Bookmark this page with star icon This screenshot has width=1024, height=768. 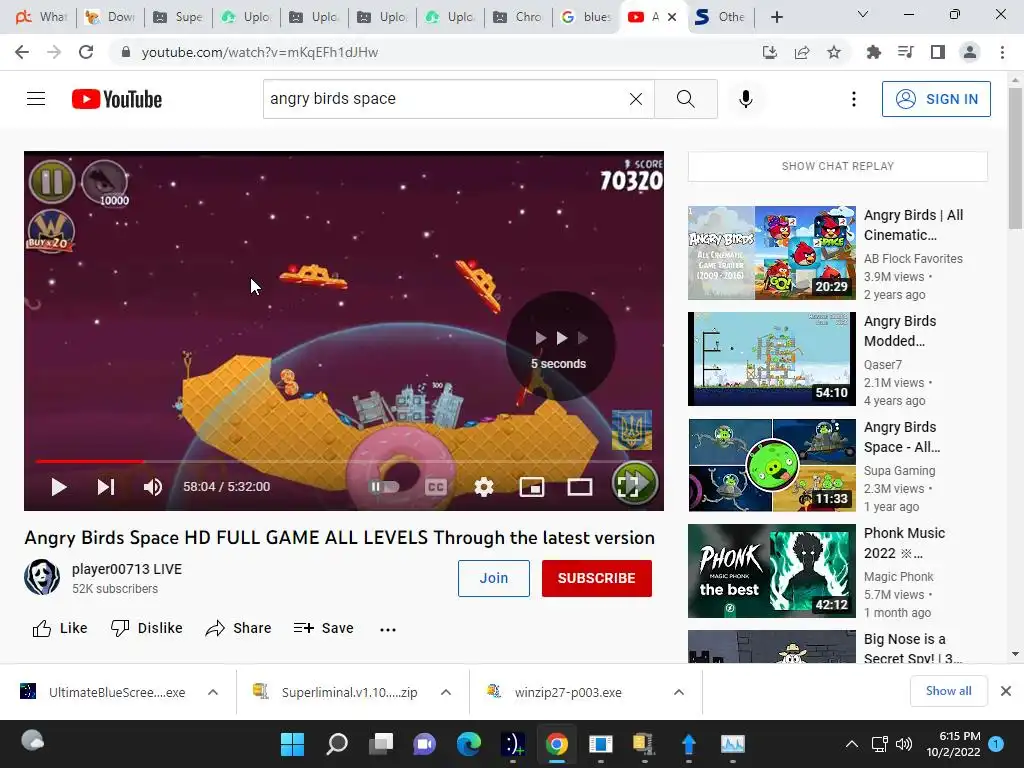point(834,52)
